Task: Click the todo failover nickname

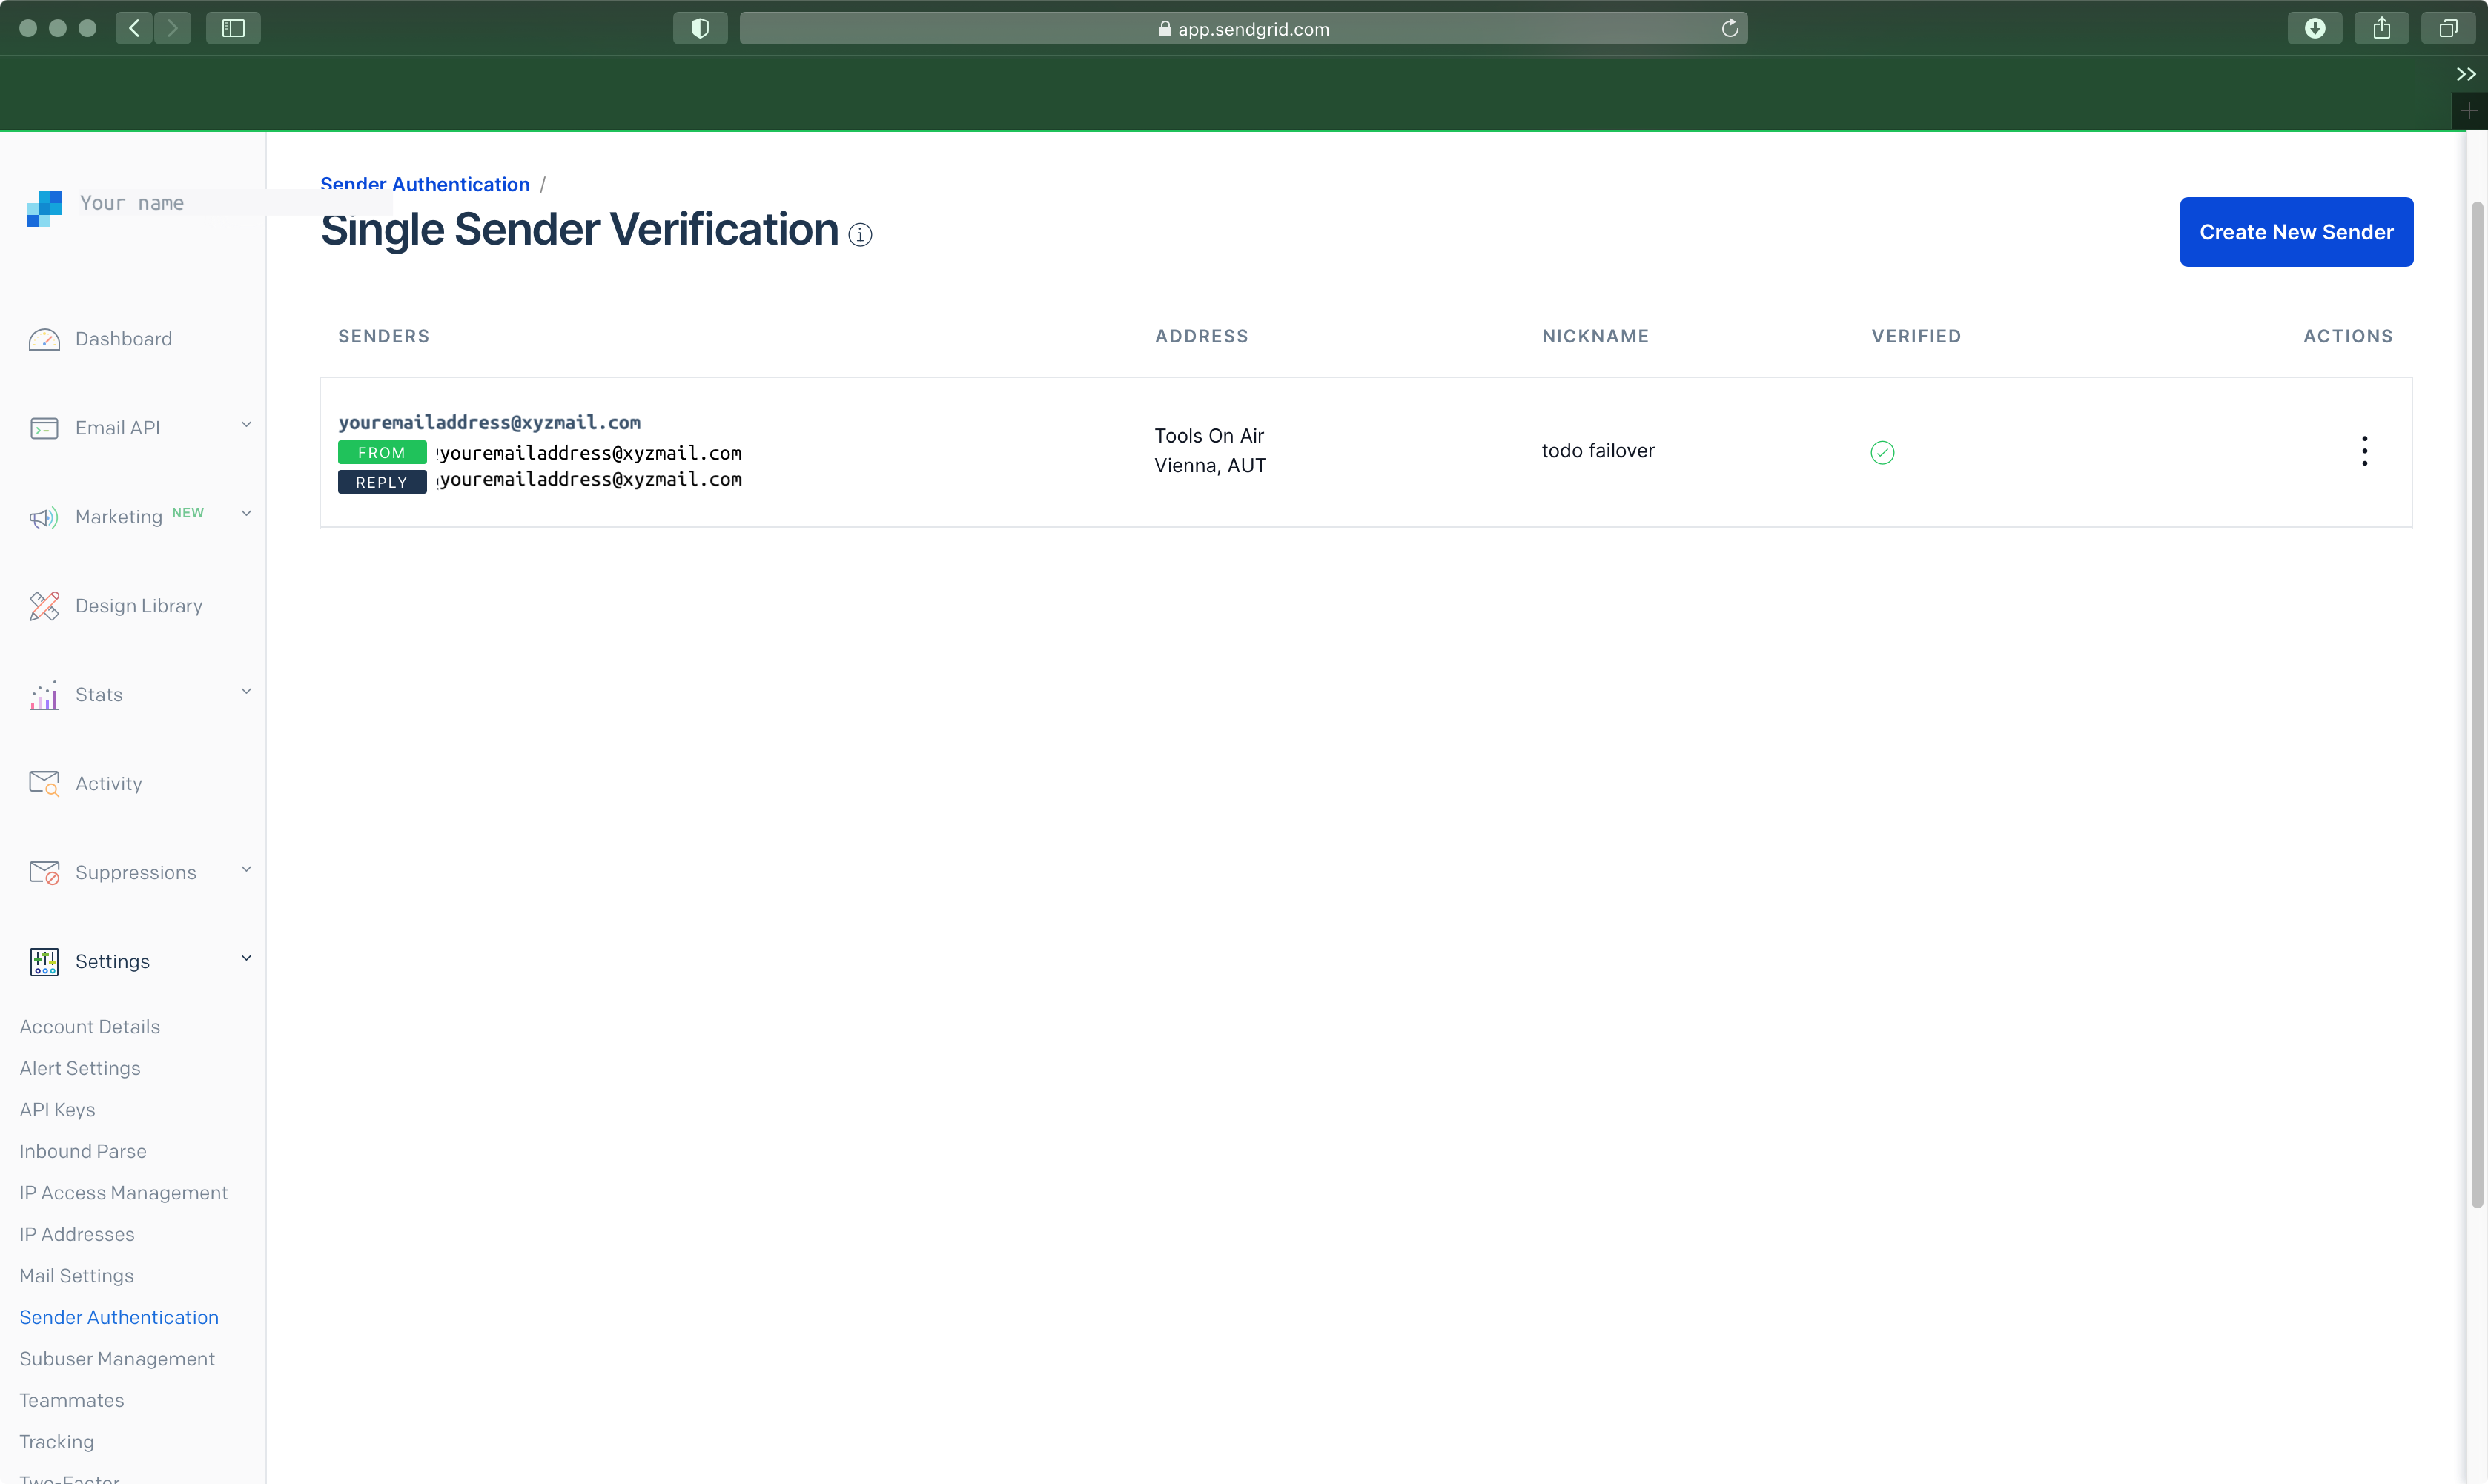Action: 1598,451
